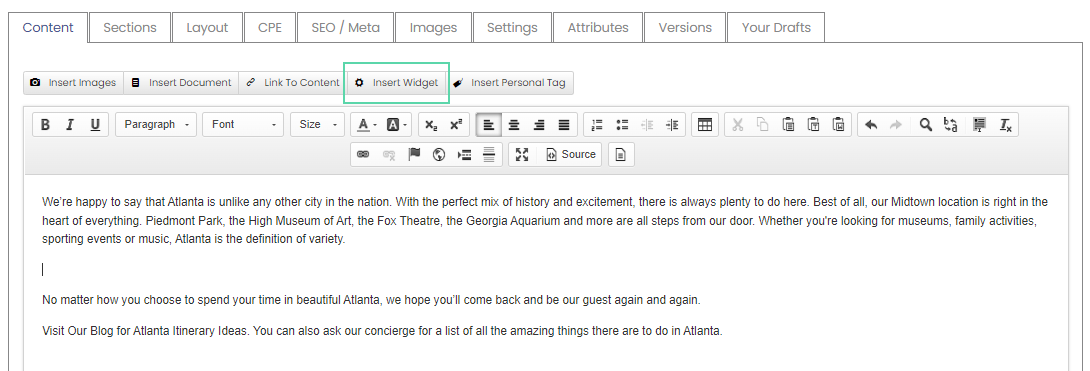The height and width of the screenshot is (371, 1090).
Task: Click the Undo arrow icon
Action: [x=871, y=124]
